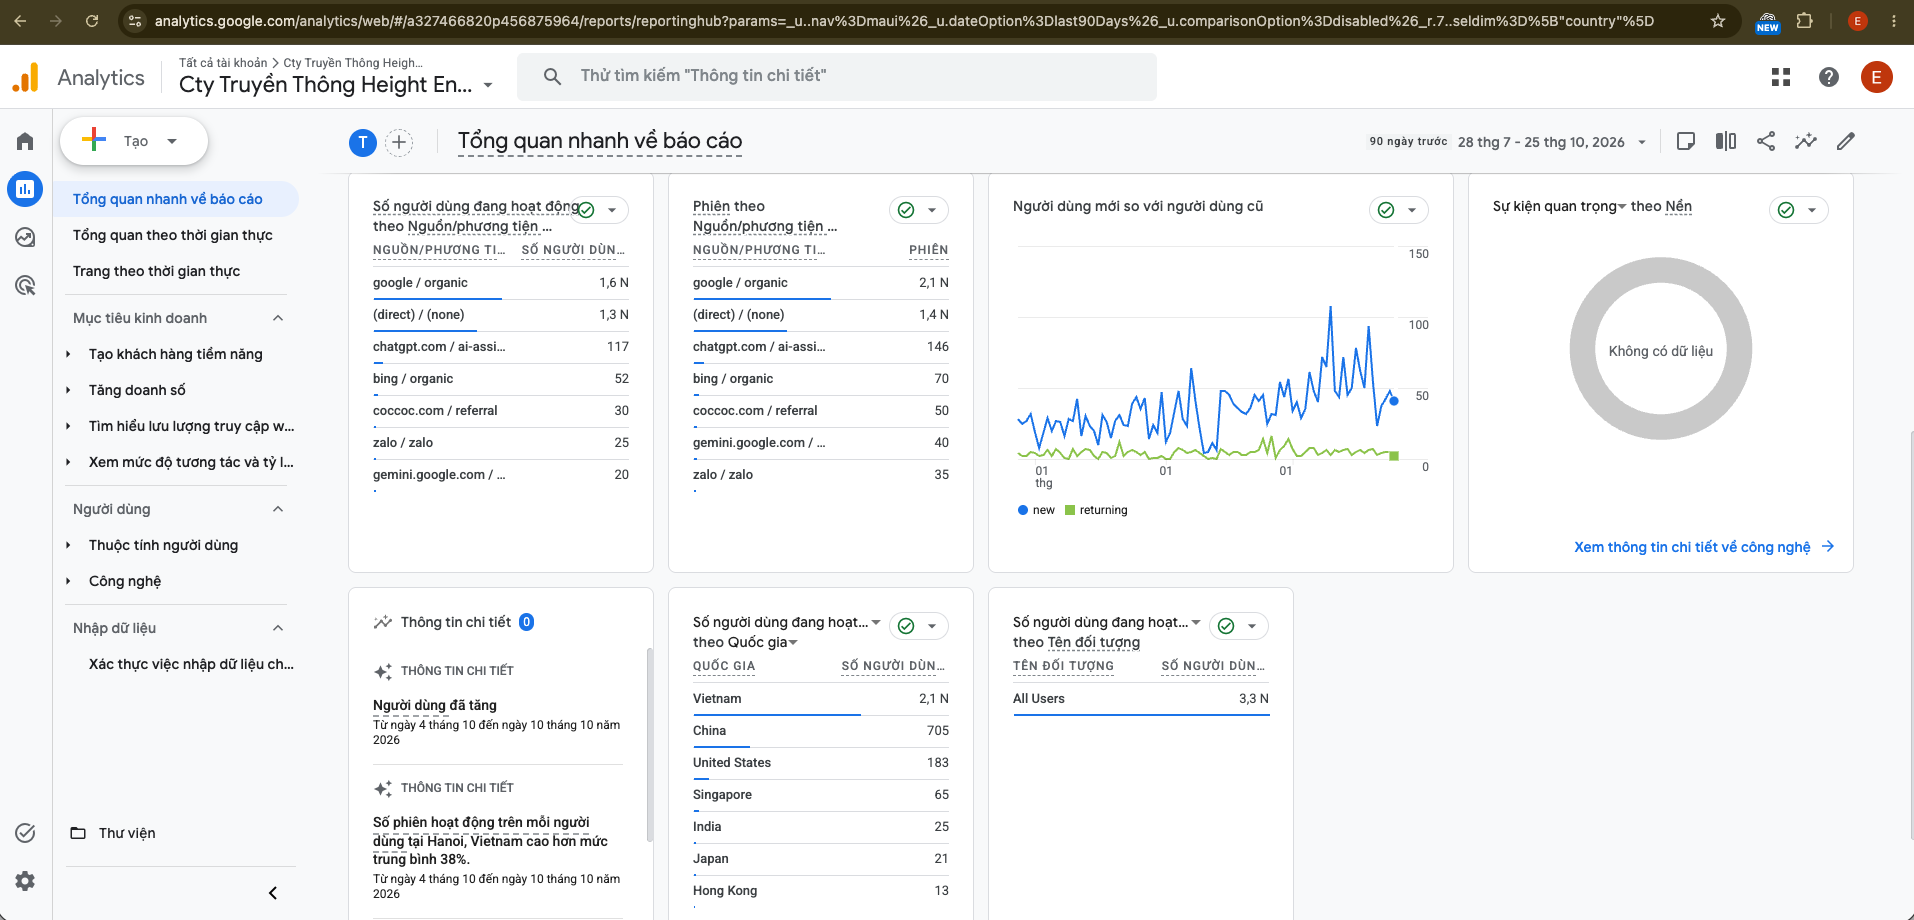This screenshot has height=920, width=1914.
Task: Select Trang theo thời gian thực
Action: coord(156,271)
